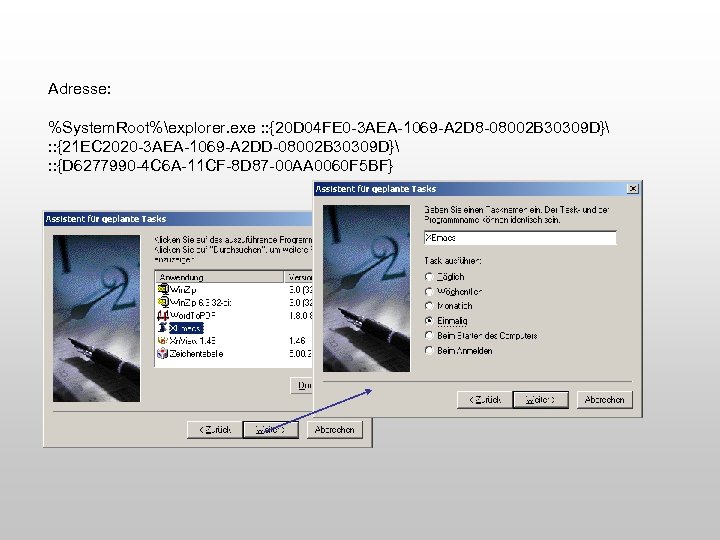The image size is (720, 540).
Task: Select the WordToPDF row text
Action: pyautogui.click(x=192, y=315)
